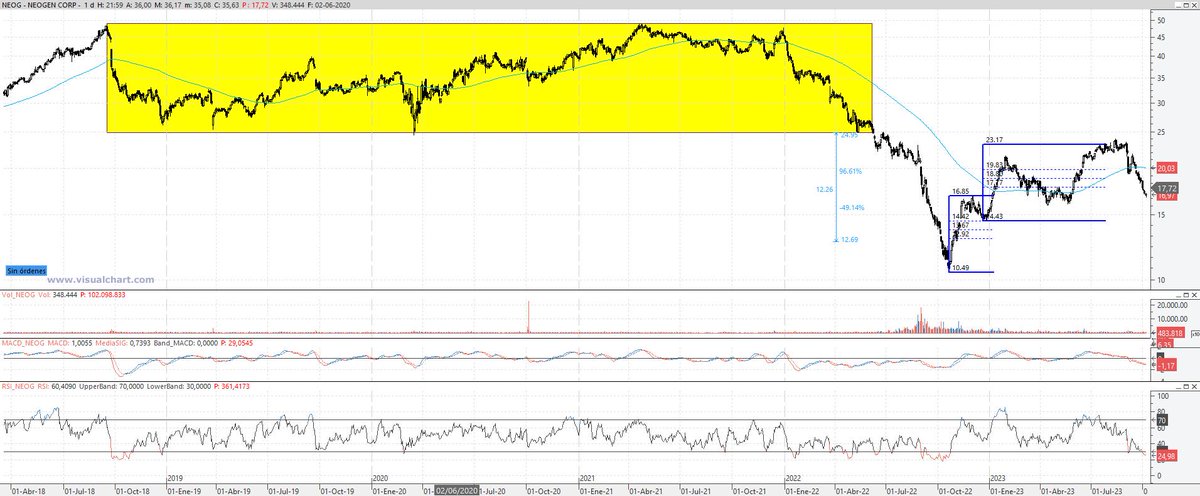Click the 16.85 level label

[960, 191]
